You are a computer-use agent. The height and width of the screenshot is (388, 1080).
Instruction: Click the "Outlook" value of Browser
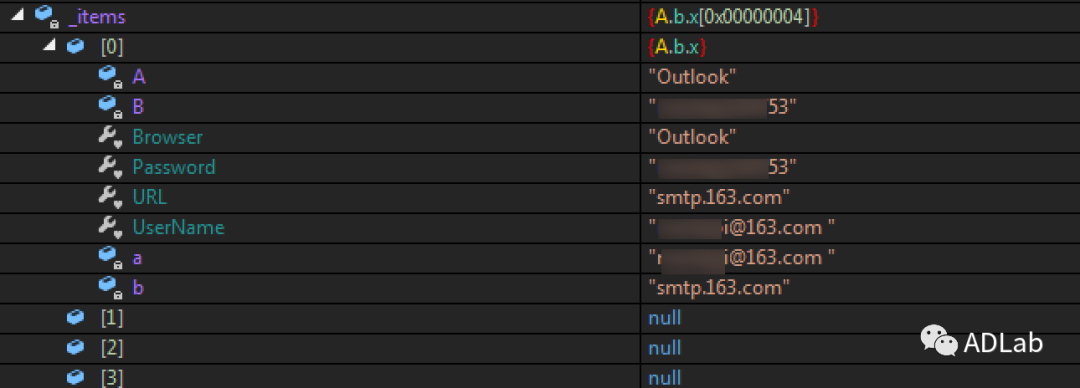[692, 137]
